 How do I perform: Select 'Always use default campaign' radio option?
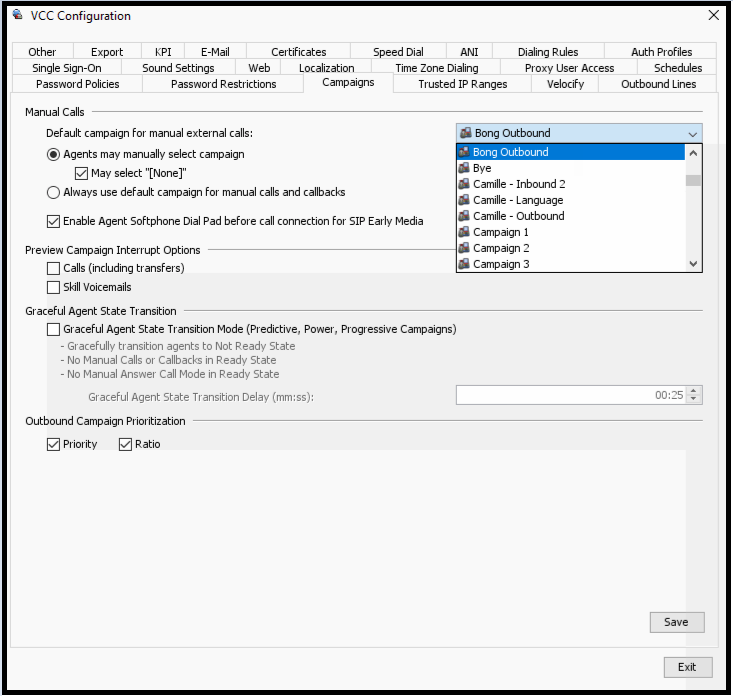pos(53,192)
